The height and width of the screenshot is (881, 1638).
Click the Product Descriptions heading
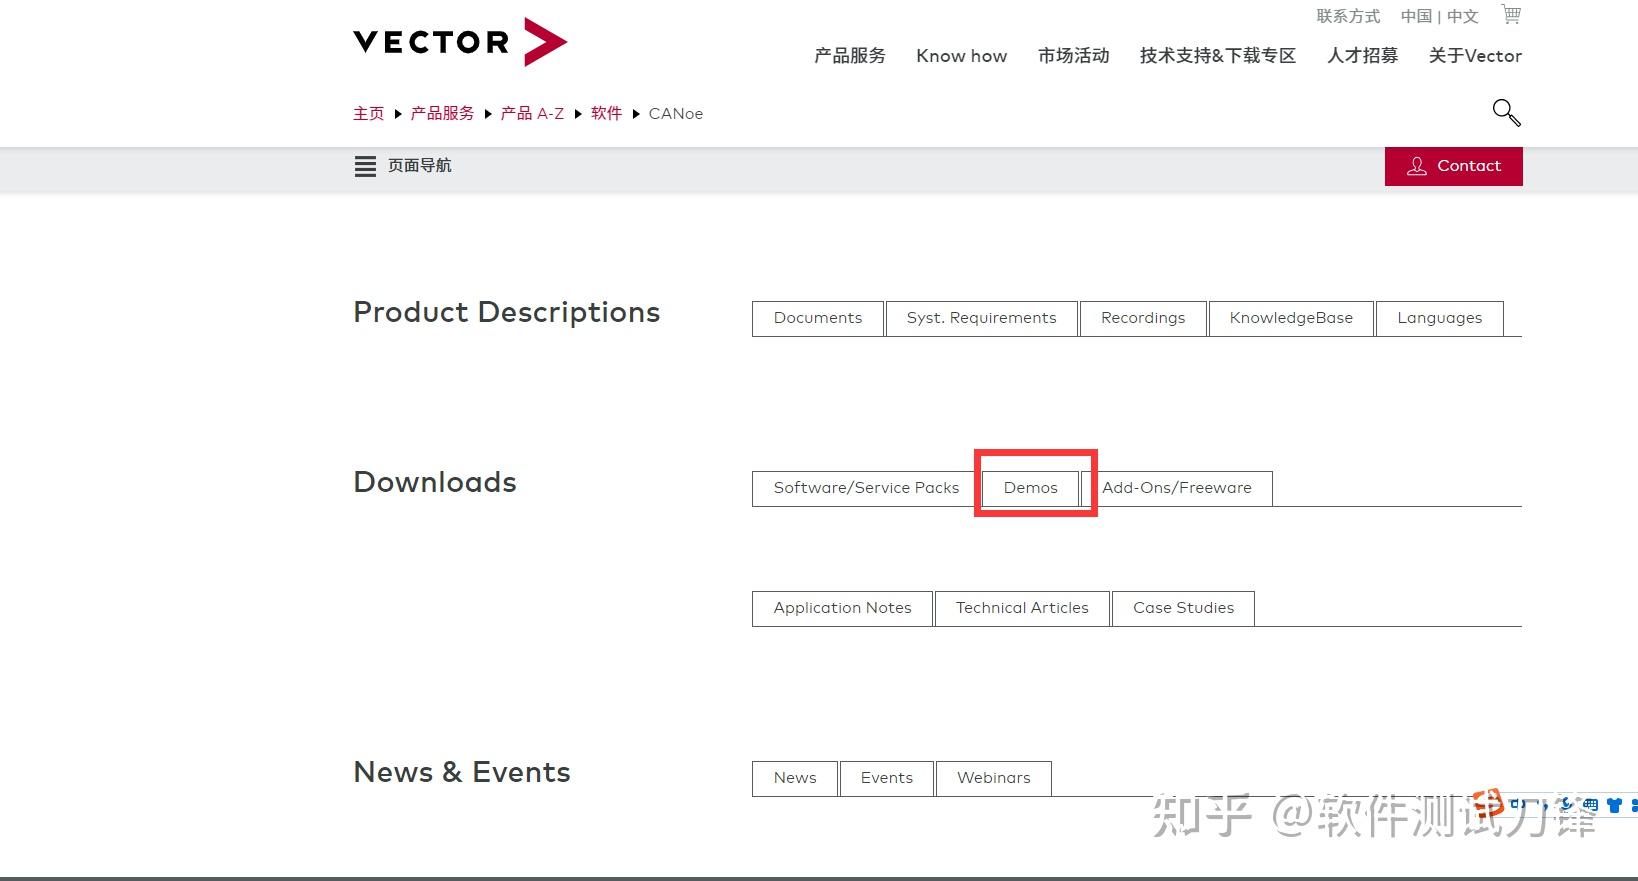pos(507,313)
